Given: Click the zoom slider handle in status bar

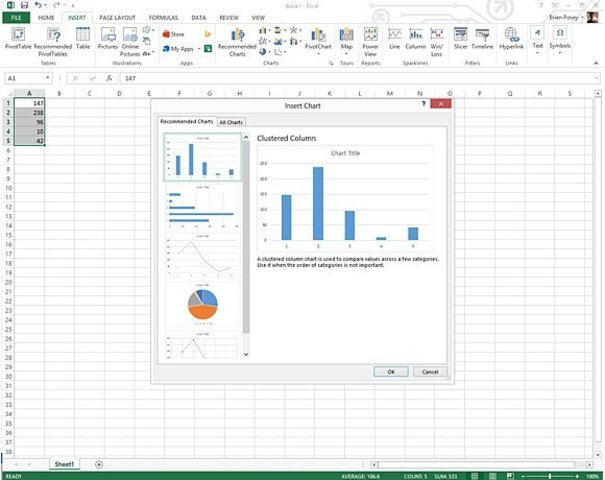Looking at the screenshot, I should 550,477.
